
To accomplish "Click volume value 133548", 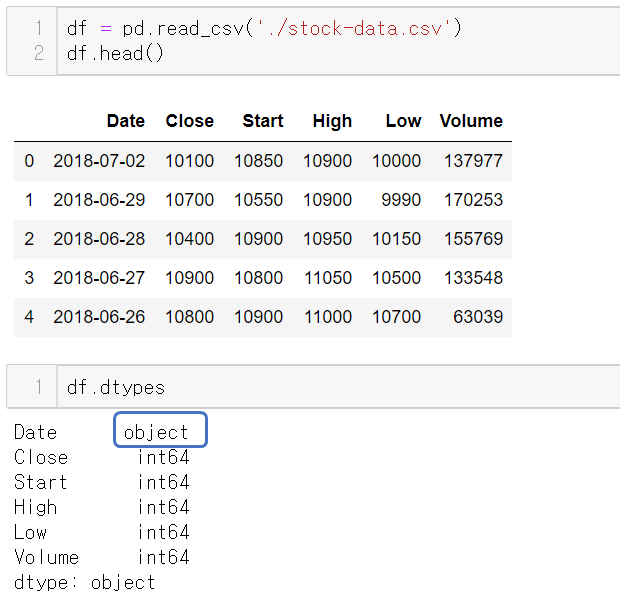I will [474, 278].
